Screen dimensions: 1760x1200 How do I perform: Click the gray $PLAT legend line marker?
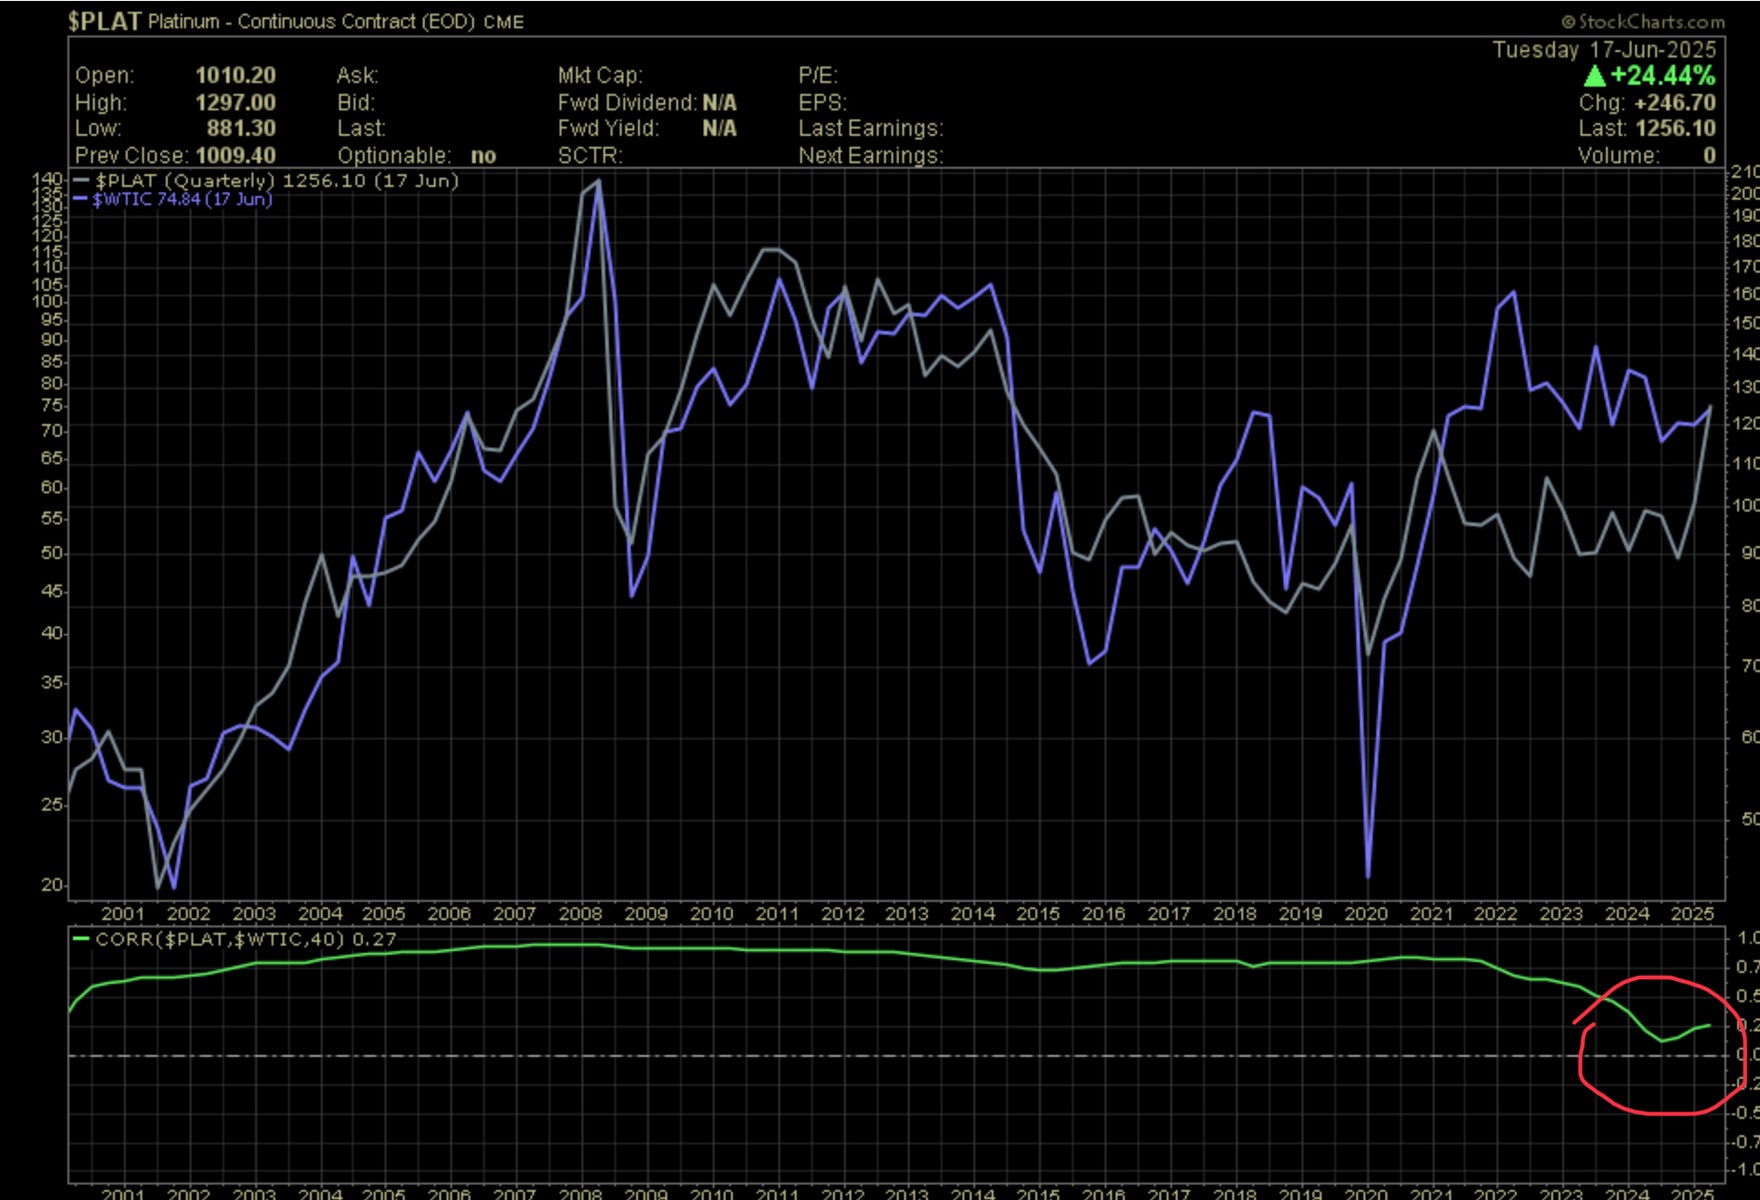tap(82, 181)
